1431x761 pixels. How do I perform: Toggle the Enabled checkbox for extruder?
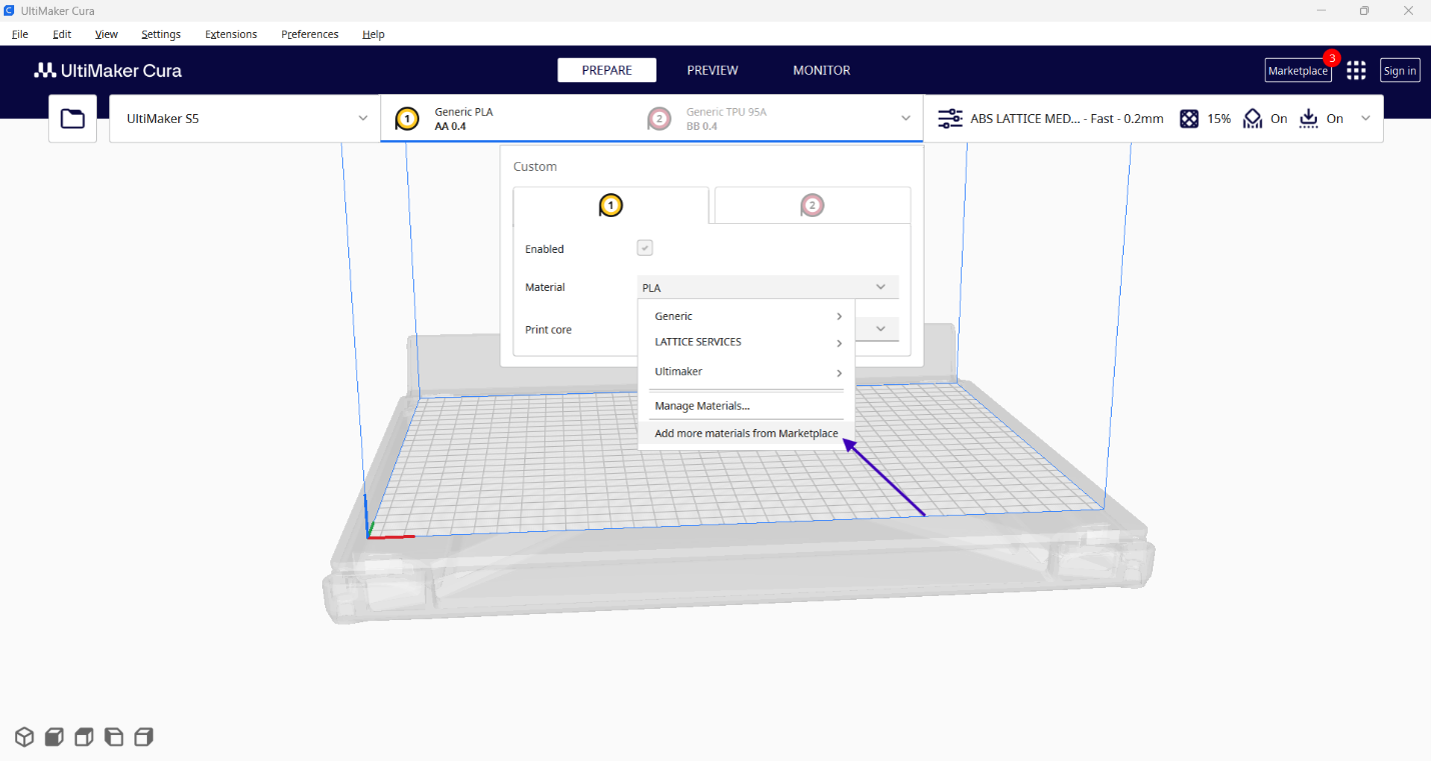tap(645, 248)
